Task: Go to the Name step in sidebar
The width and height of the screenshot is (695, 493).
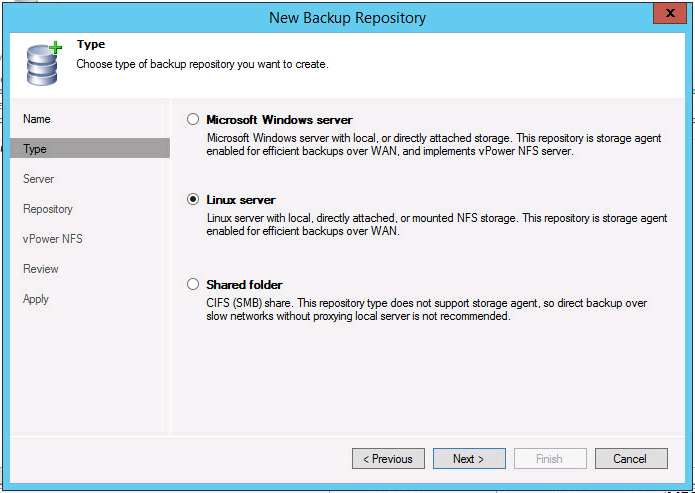Action: 37,119
